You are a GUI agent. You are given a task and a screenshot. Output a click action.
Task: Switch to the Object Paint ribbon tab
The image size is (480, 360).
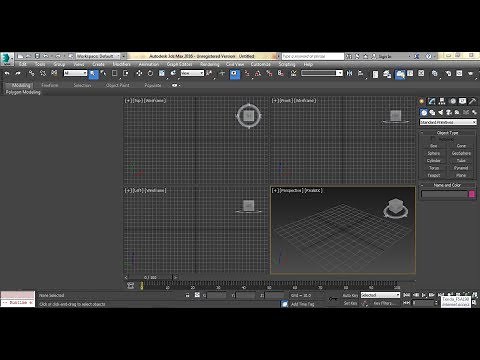pos(117,85)
